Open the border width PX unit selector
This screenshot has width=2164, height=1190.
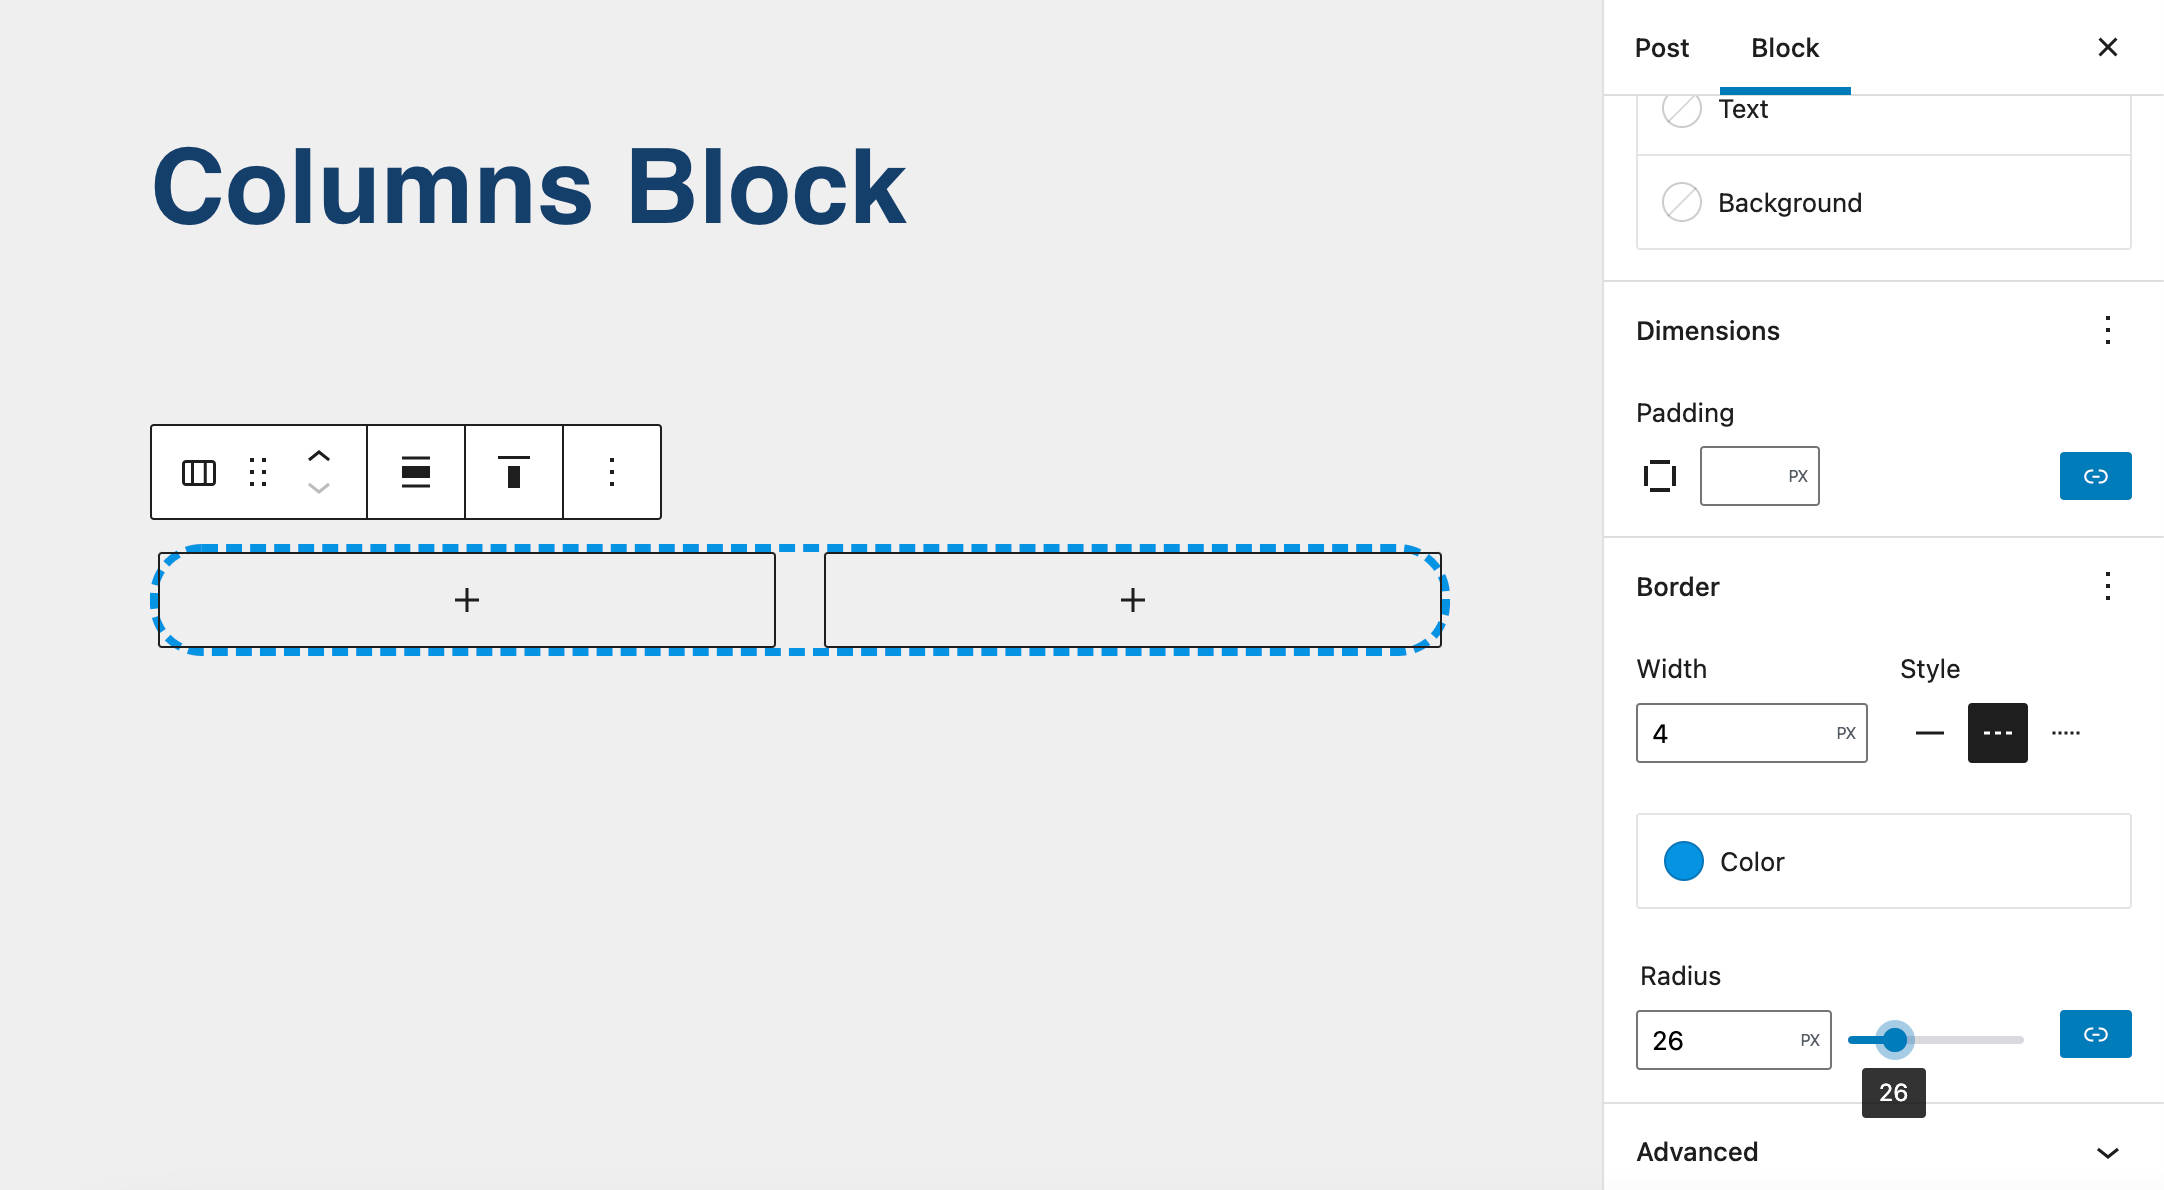click(x=1843, y=732)
